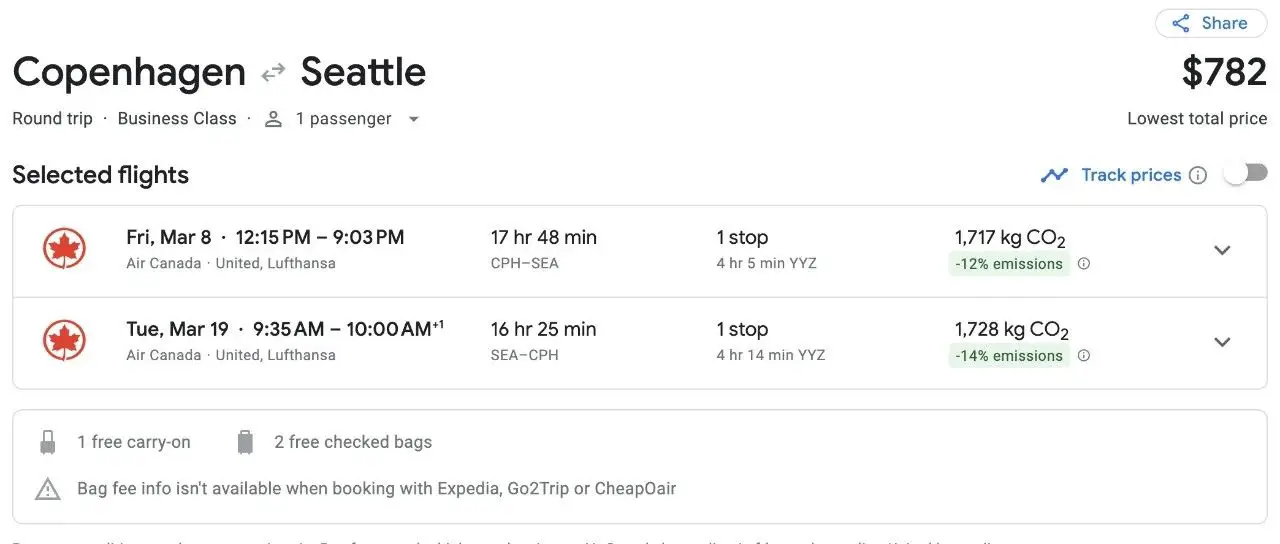Open the 1 passenger dropdown arrow
The width and height of the screenshot is (1280, 544).
[x=413, y=119]
